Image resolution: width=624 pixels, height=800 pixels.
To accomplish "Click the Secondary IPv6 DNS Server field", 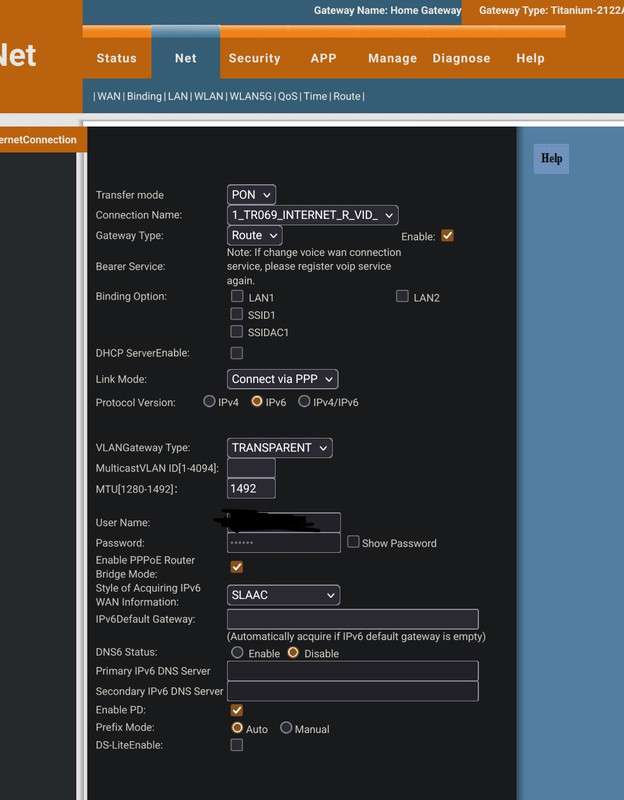I will (x=353, y=691).
